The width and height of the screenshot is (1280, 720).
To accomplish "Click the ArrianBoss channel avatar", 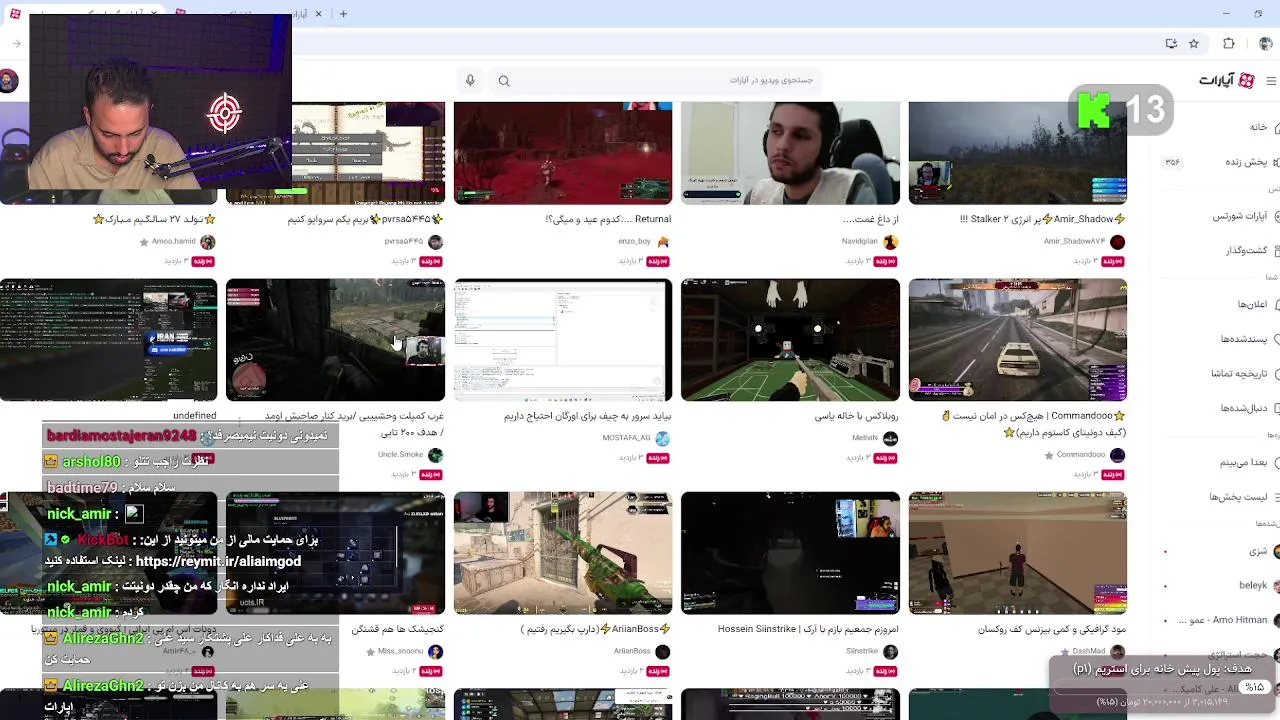I will [662, 651].
